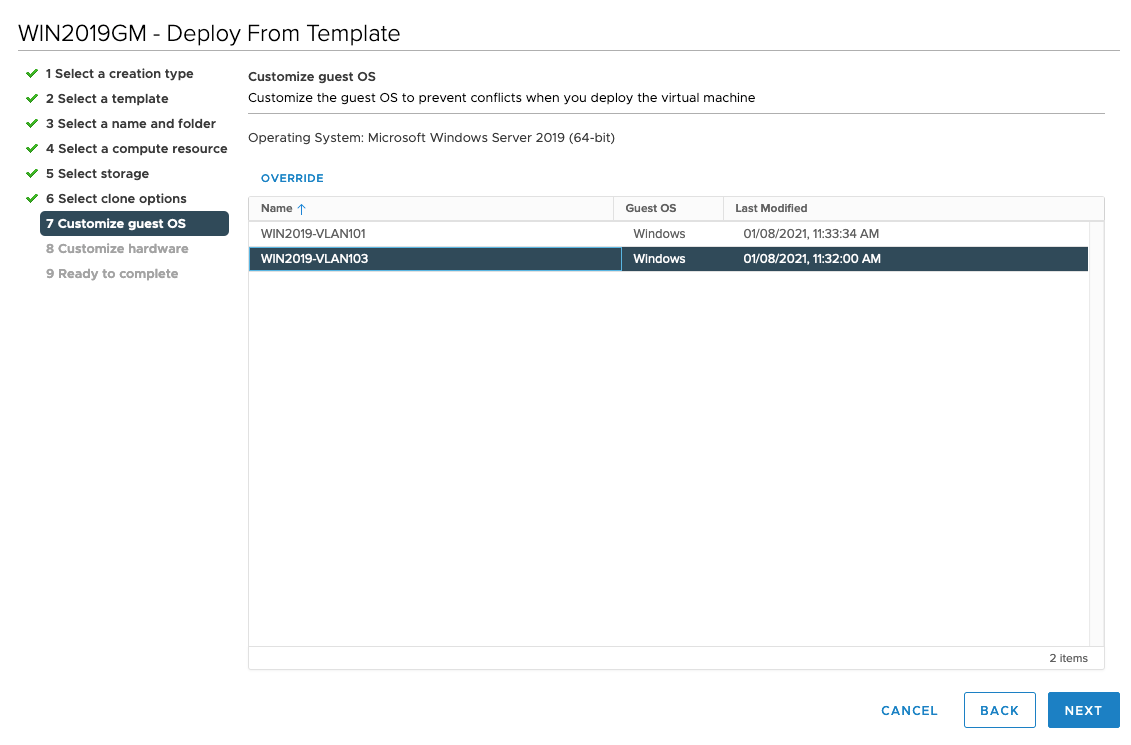
Task: Click the checkmark beside Select a name and folder
Action: 32,124
